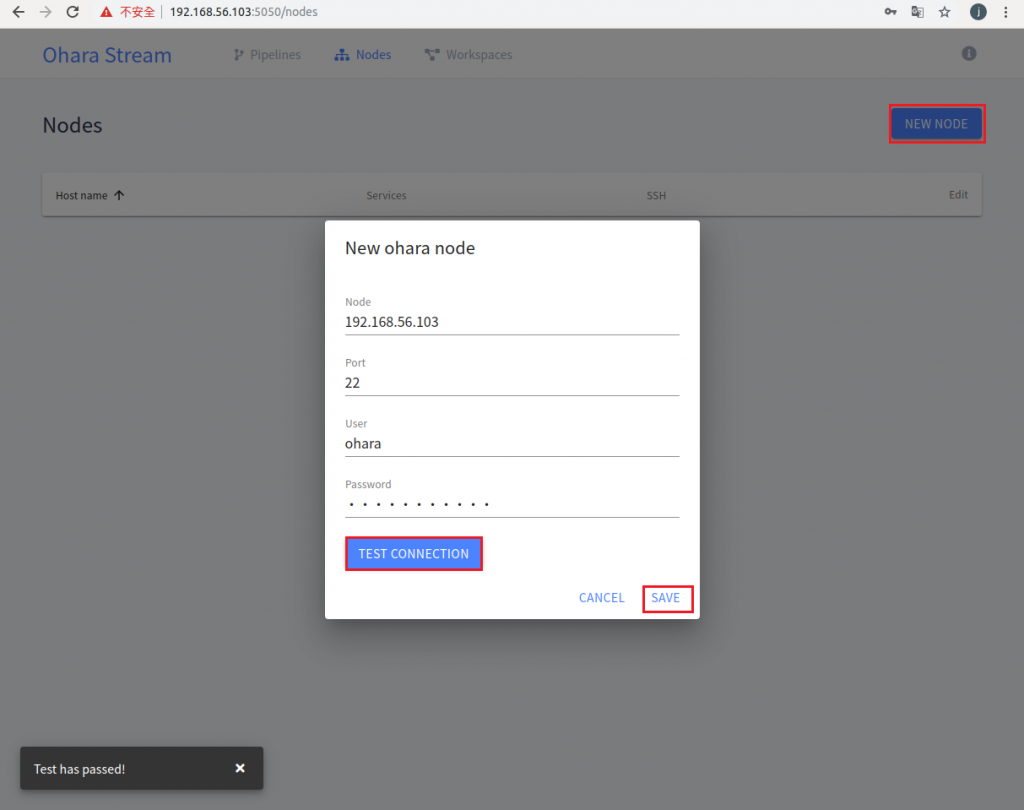The width and height of the screenshot is (1024, 810).
Task: Click the 'New ohara node' dialog title
Action: (410, 248)
